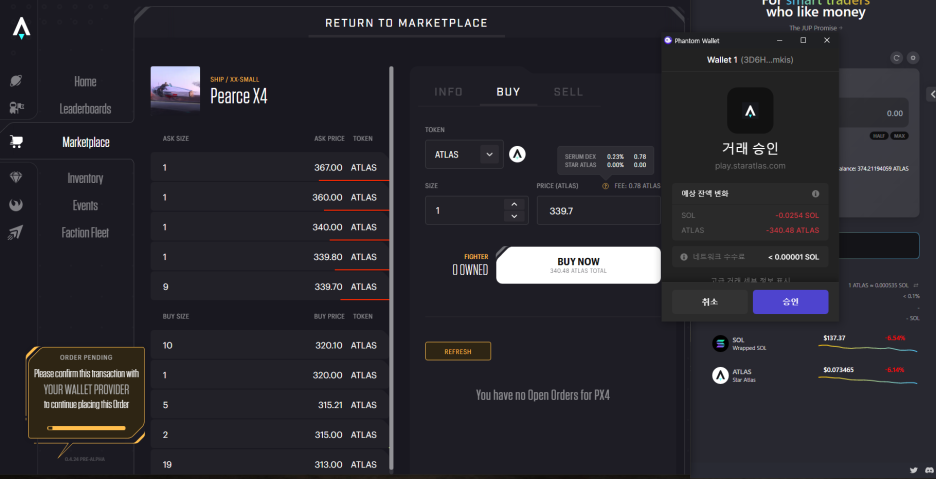Maximize the Phantom Wallet window
Screen dimensions: 936x479
(x=803, y=40)
